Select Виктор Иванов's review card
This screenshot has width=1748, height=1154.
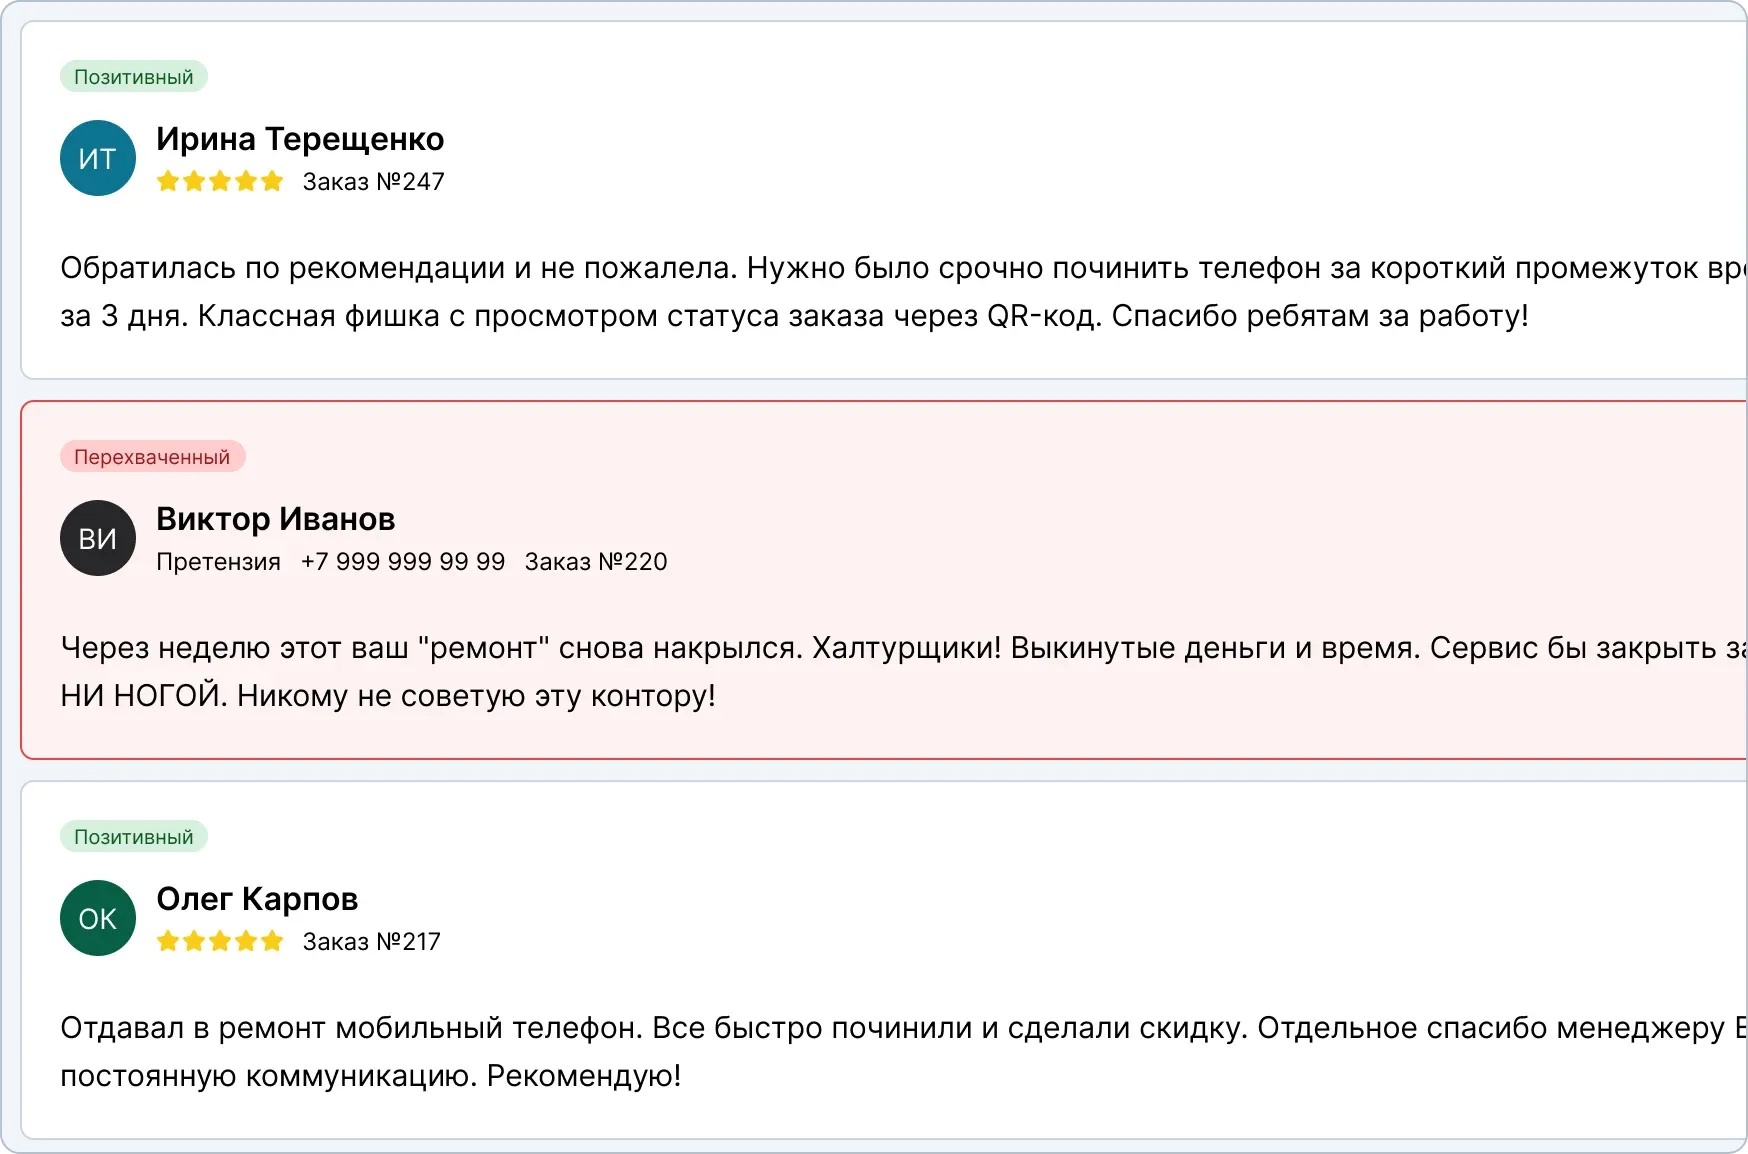coord(874,580)
